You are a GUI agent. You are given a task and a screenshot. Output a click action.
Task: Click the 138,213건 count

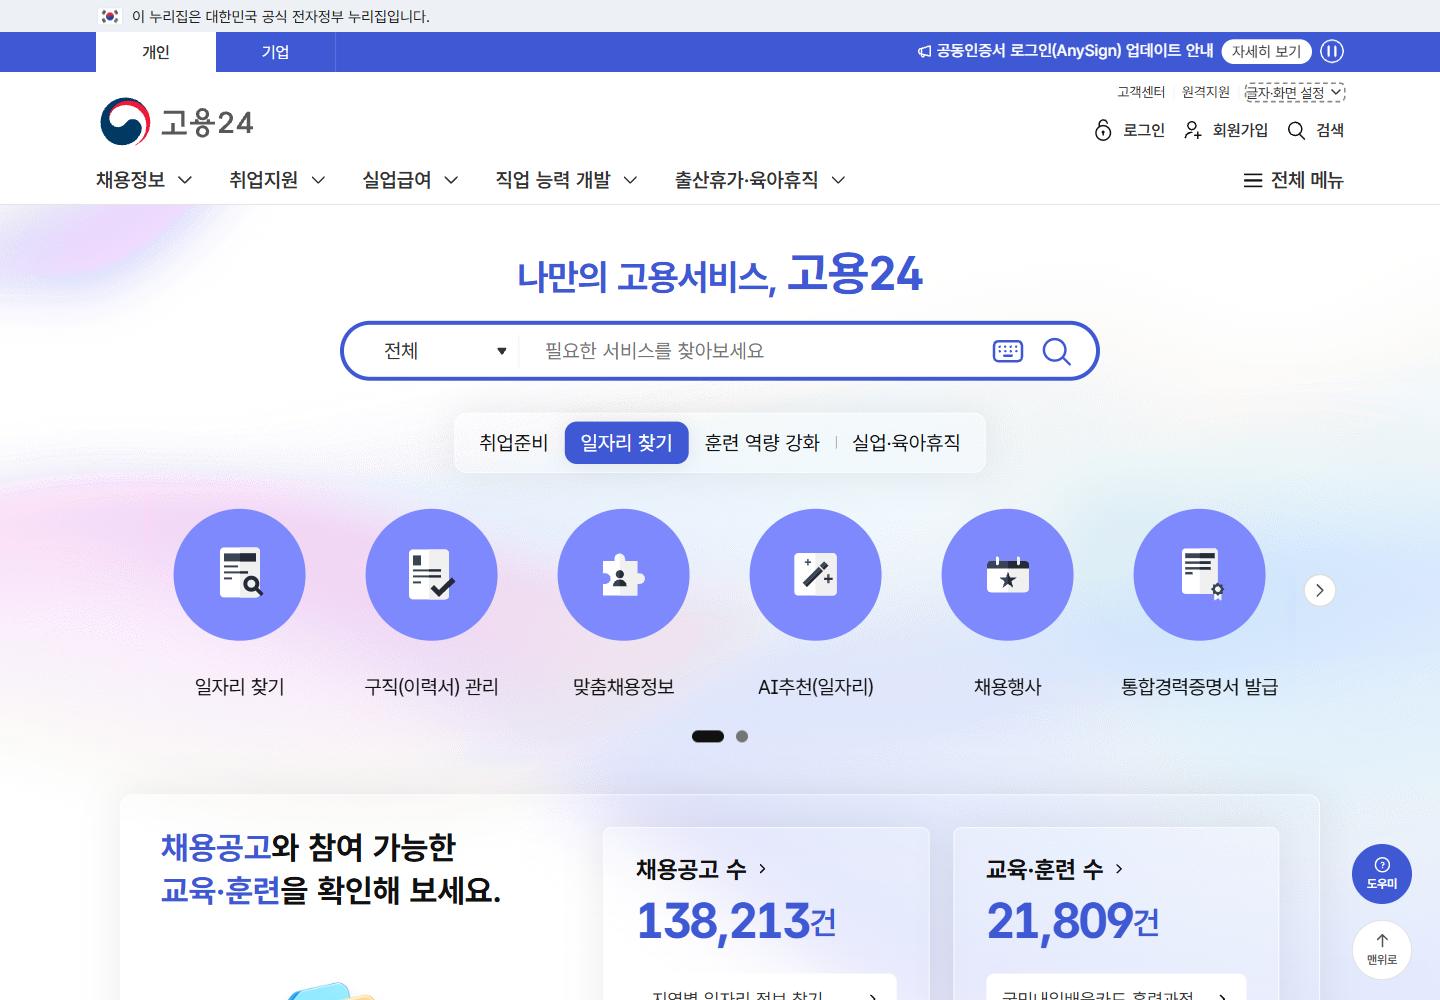tap(736, 921)
